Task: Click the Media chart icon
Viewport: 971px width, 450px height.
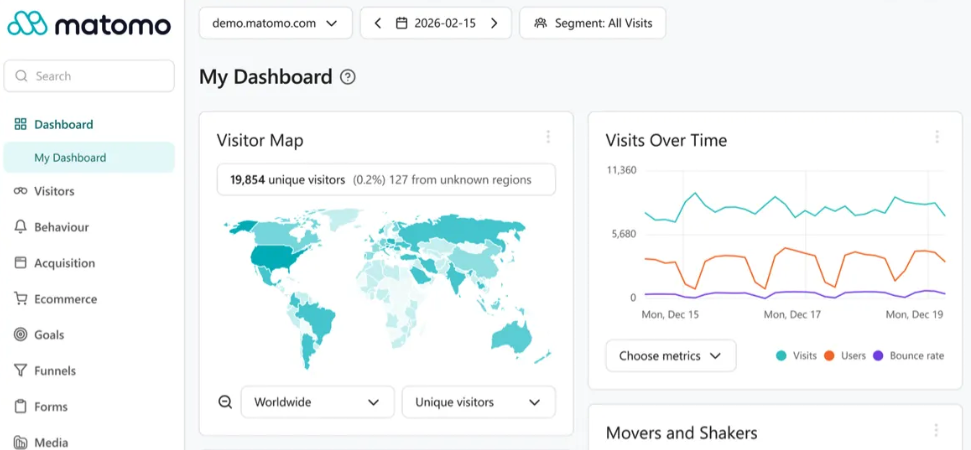Action: [20, 442]
